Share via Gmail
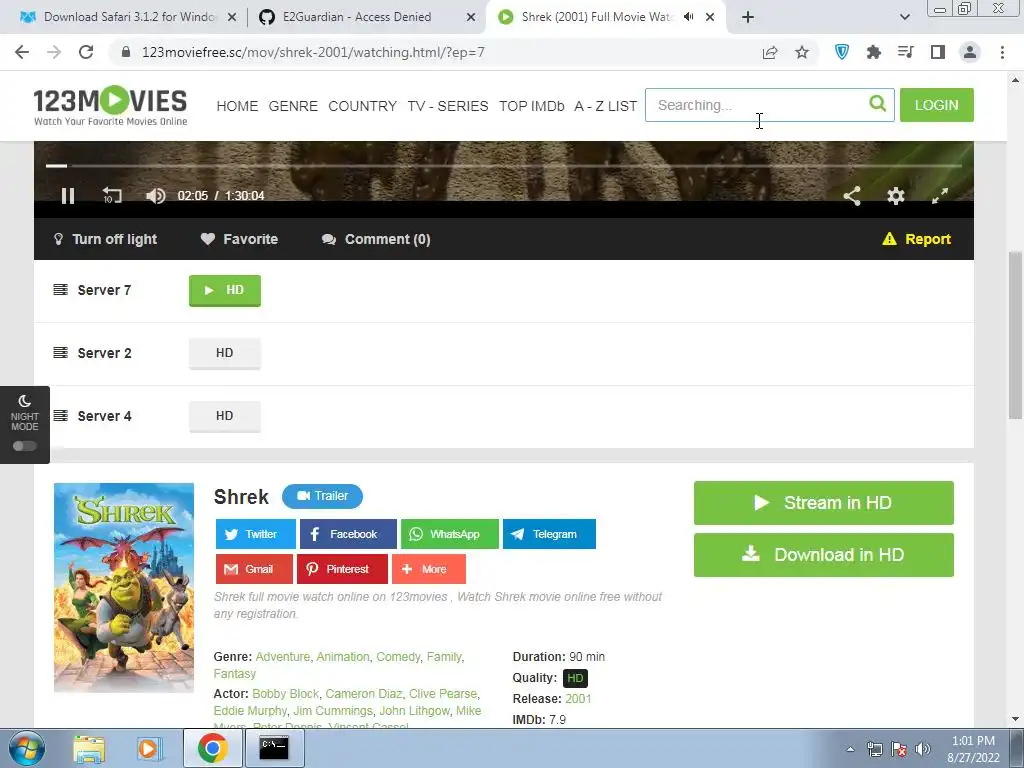This screenshot has height=768, width=1024. [x=255, y=569]
